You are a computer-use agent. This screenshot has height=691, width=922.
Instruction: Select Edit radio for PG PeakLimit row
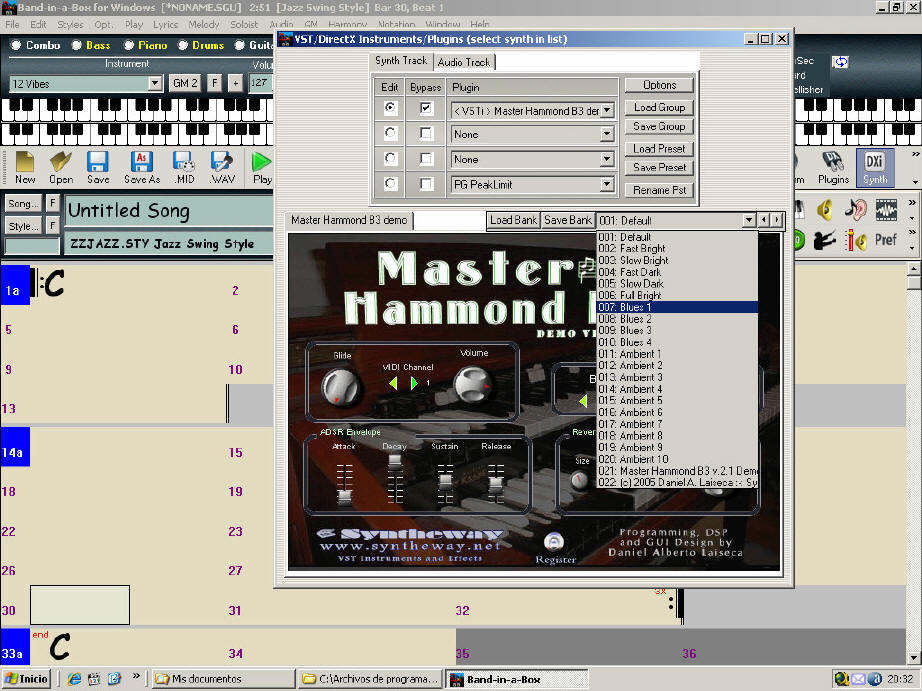(390, 183)
